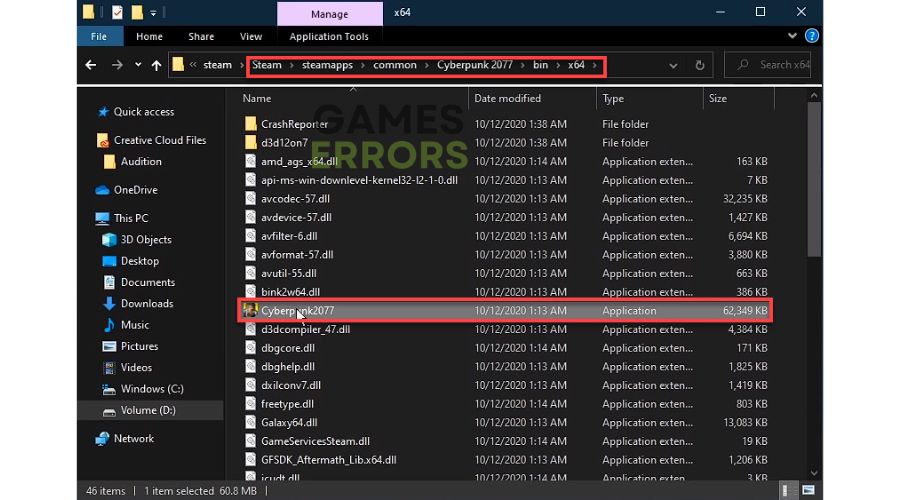Go forward using the forward arrow

[117, 65]
